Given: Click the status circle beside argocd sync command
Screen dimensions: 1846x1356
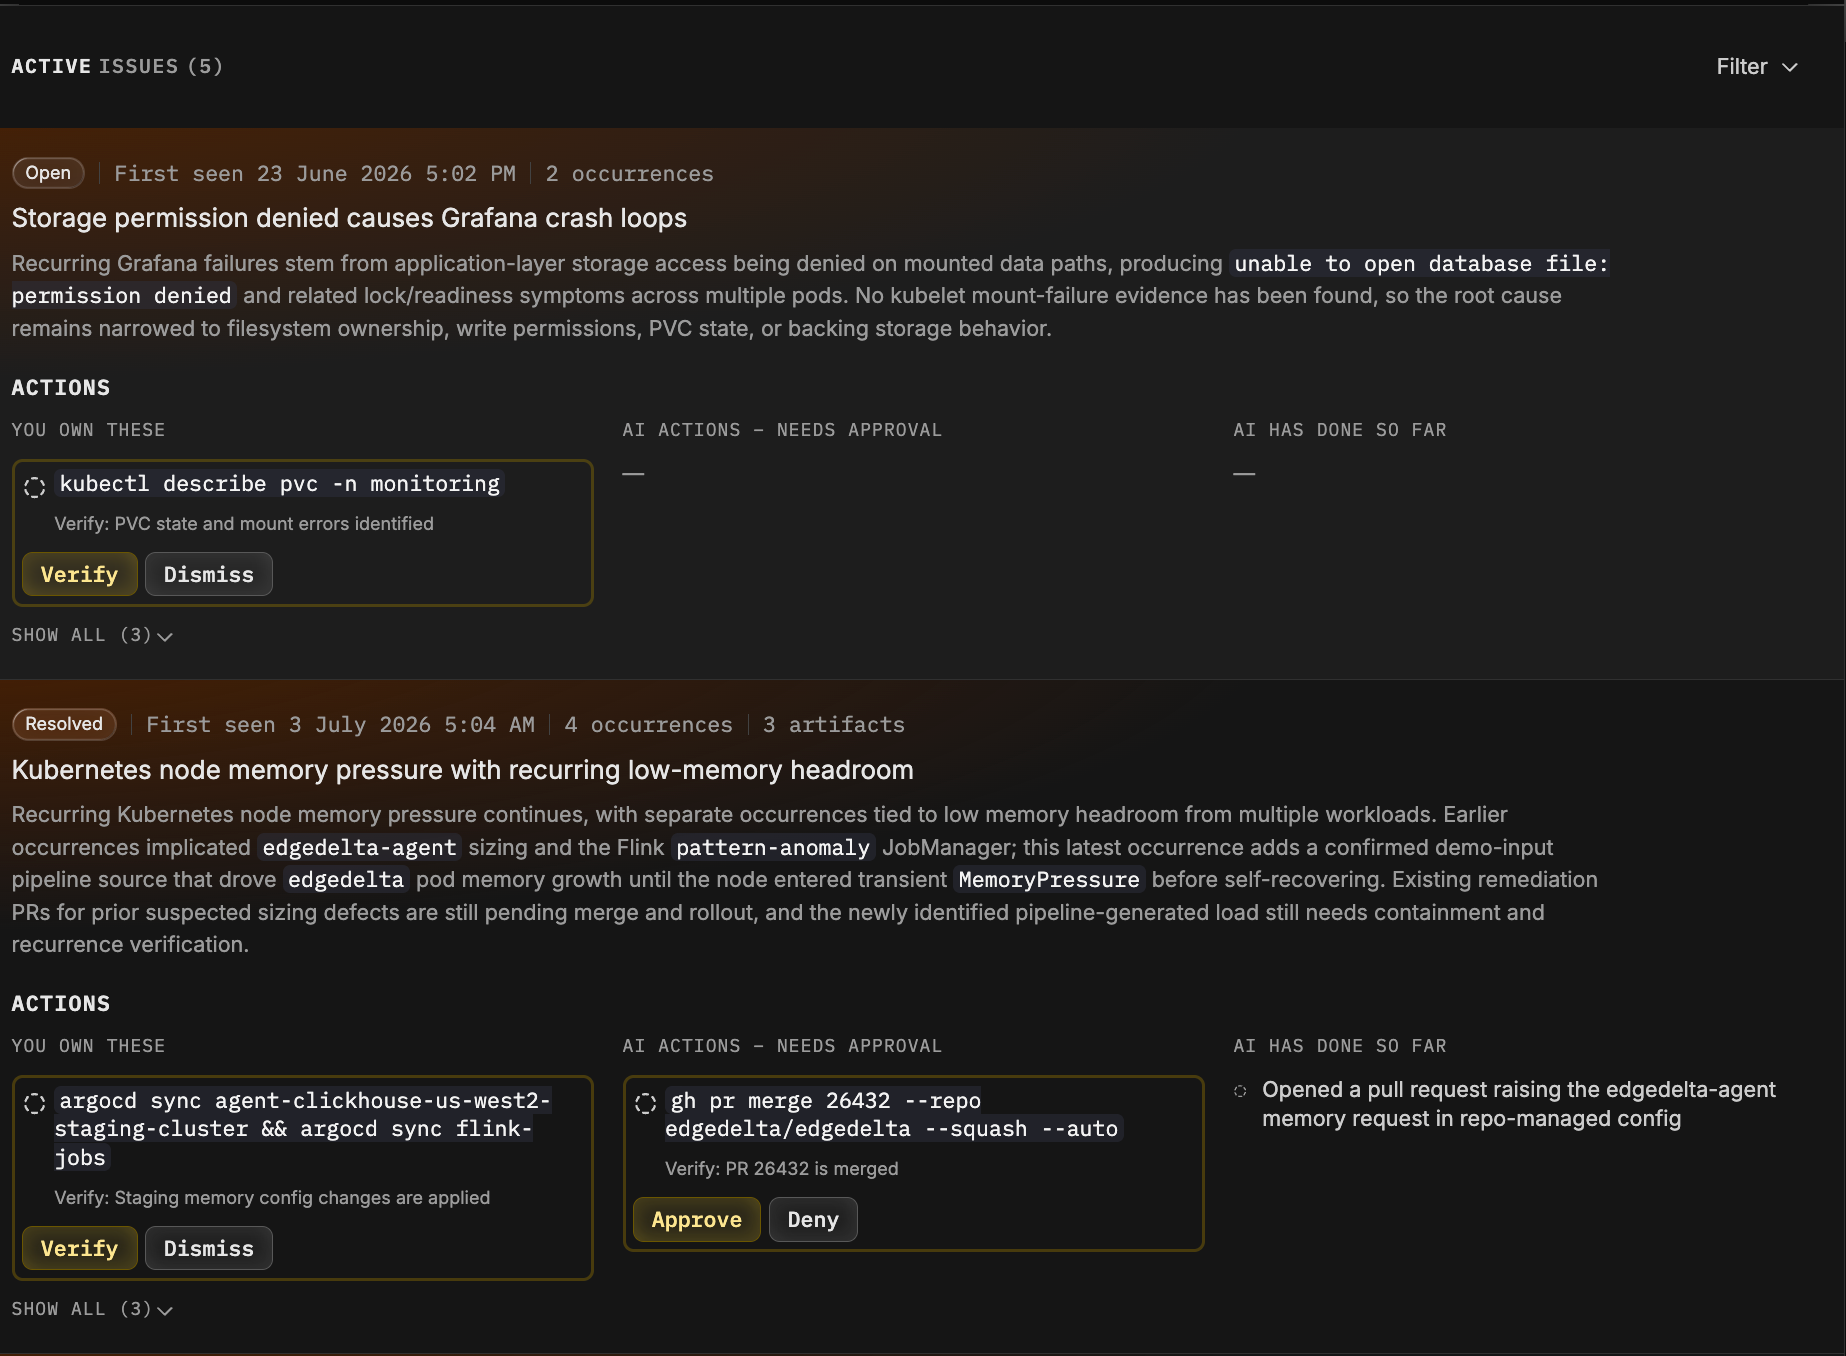Looking at the screenshot, I should (x=35, y=1103).
